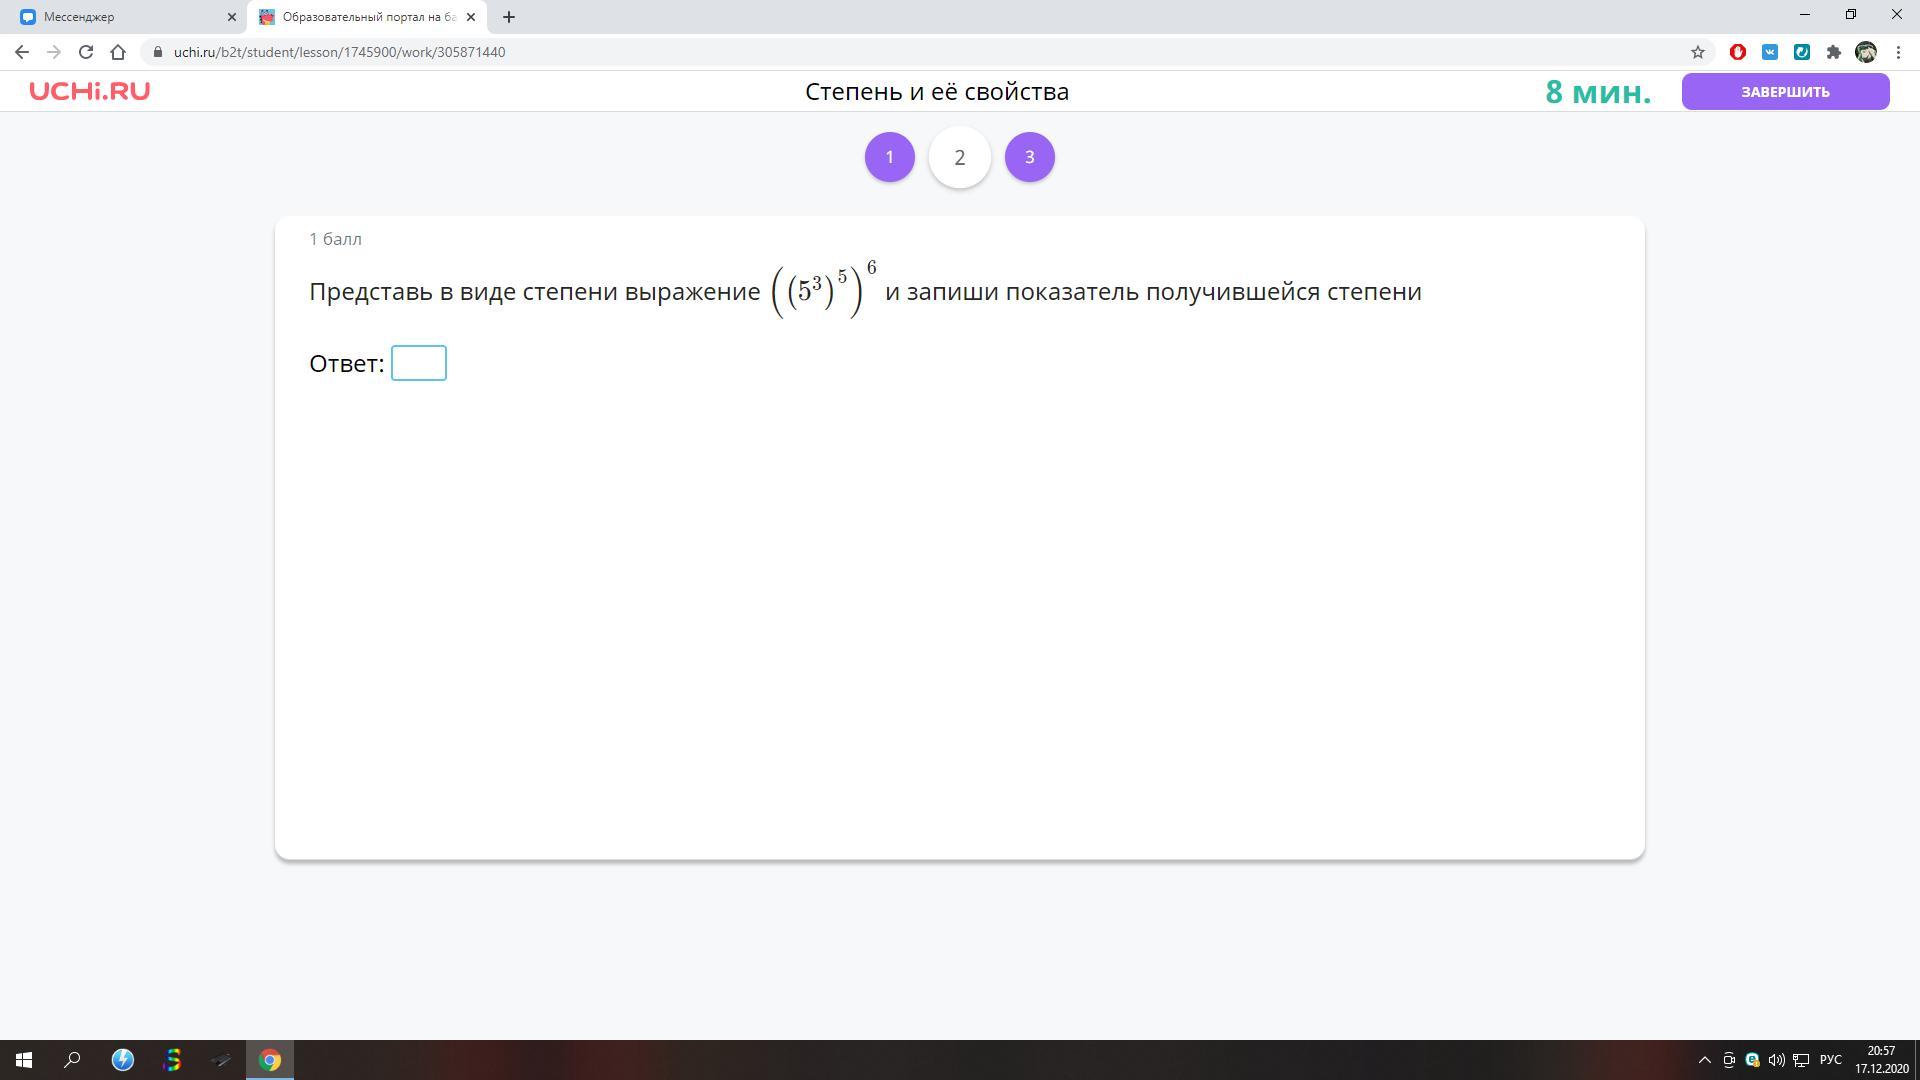Click the power expression formula
Image resolution: width=1920 pixels, height=1080 pixels.
(824, 290)
